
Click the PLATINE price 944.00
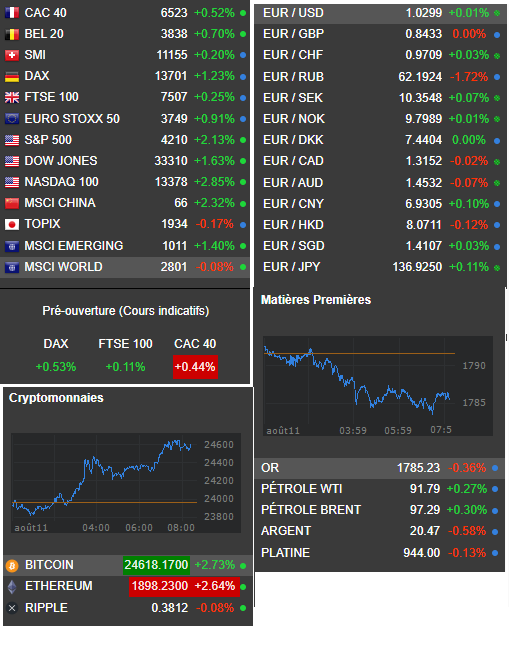(x=421, y=553)
